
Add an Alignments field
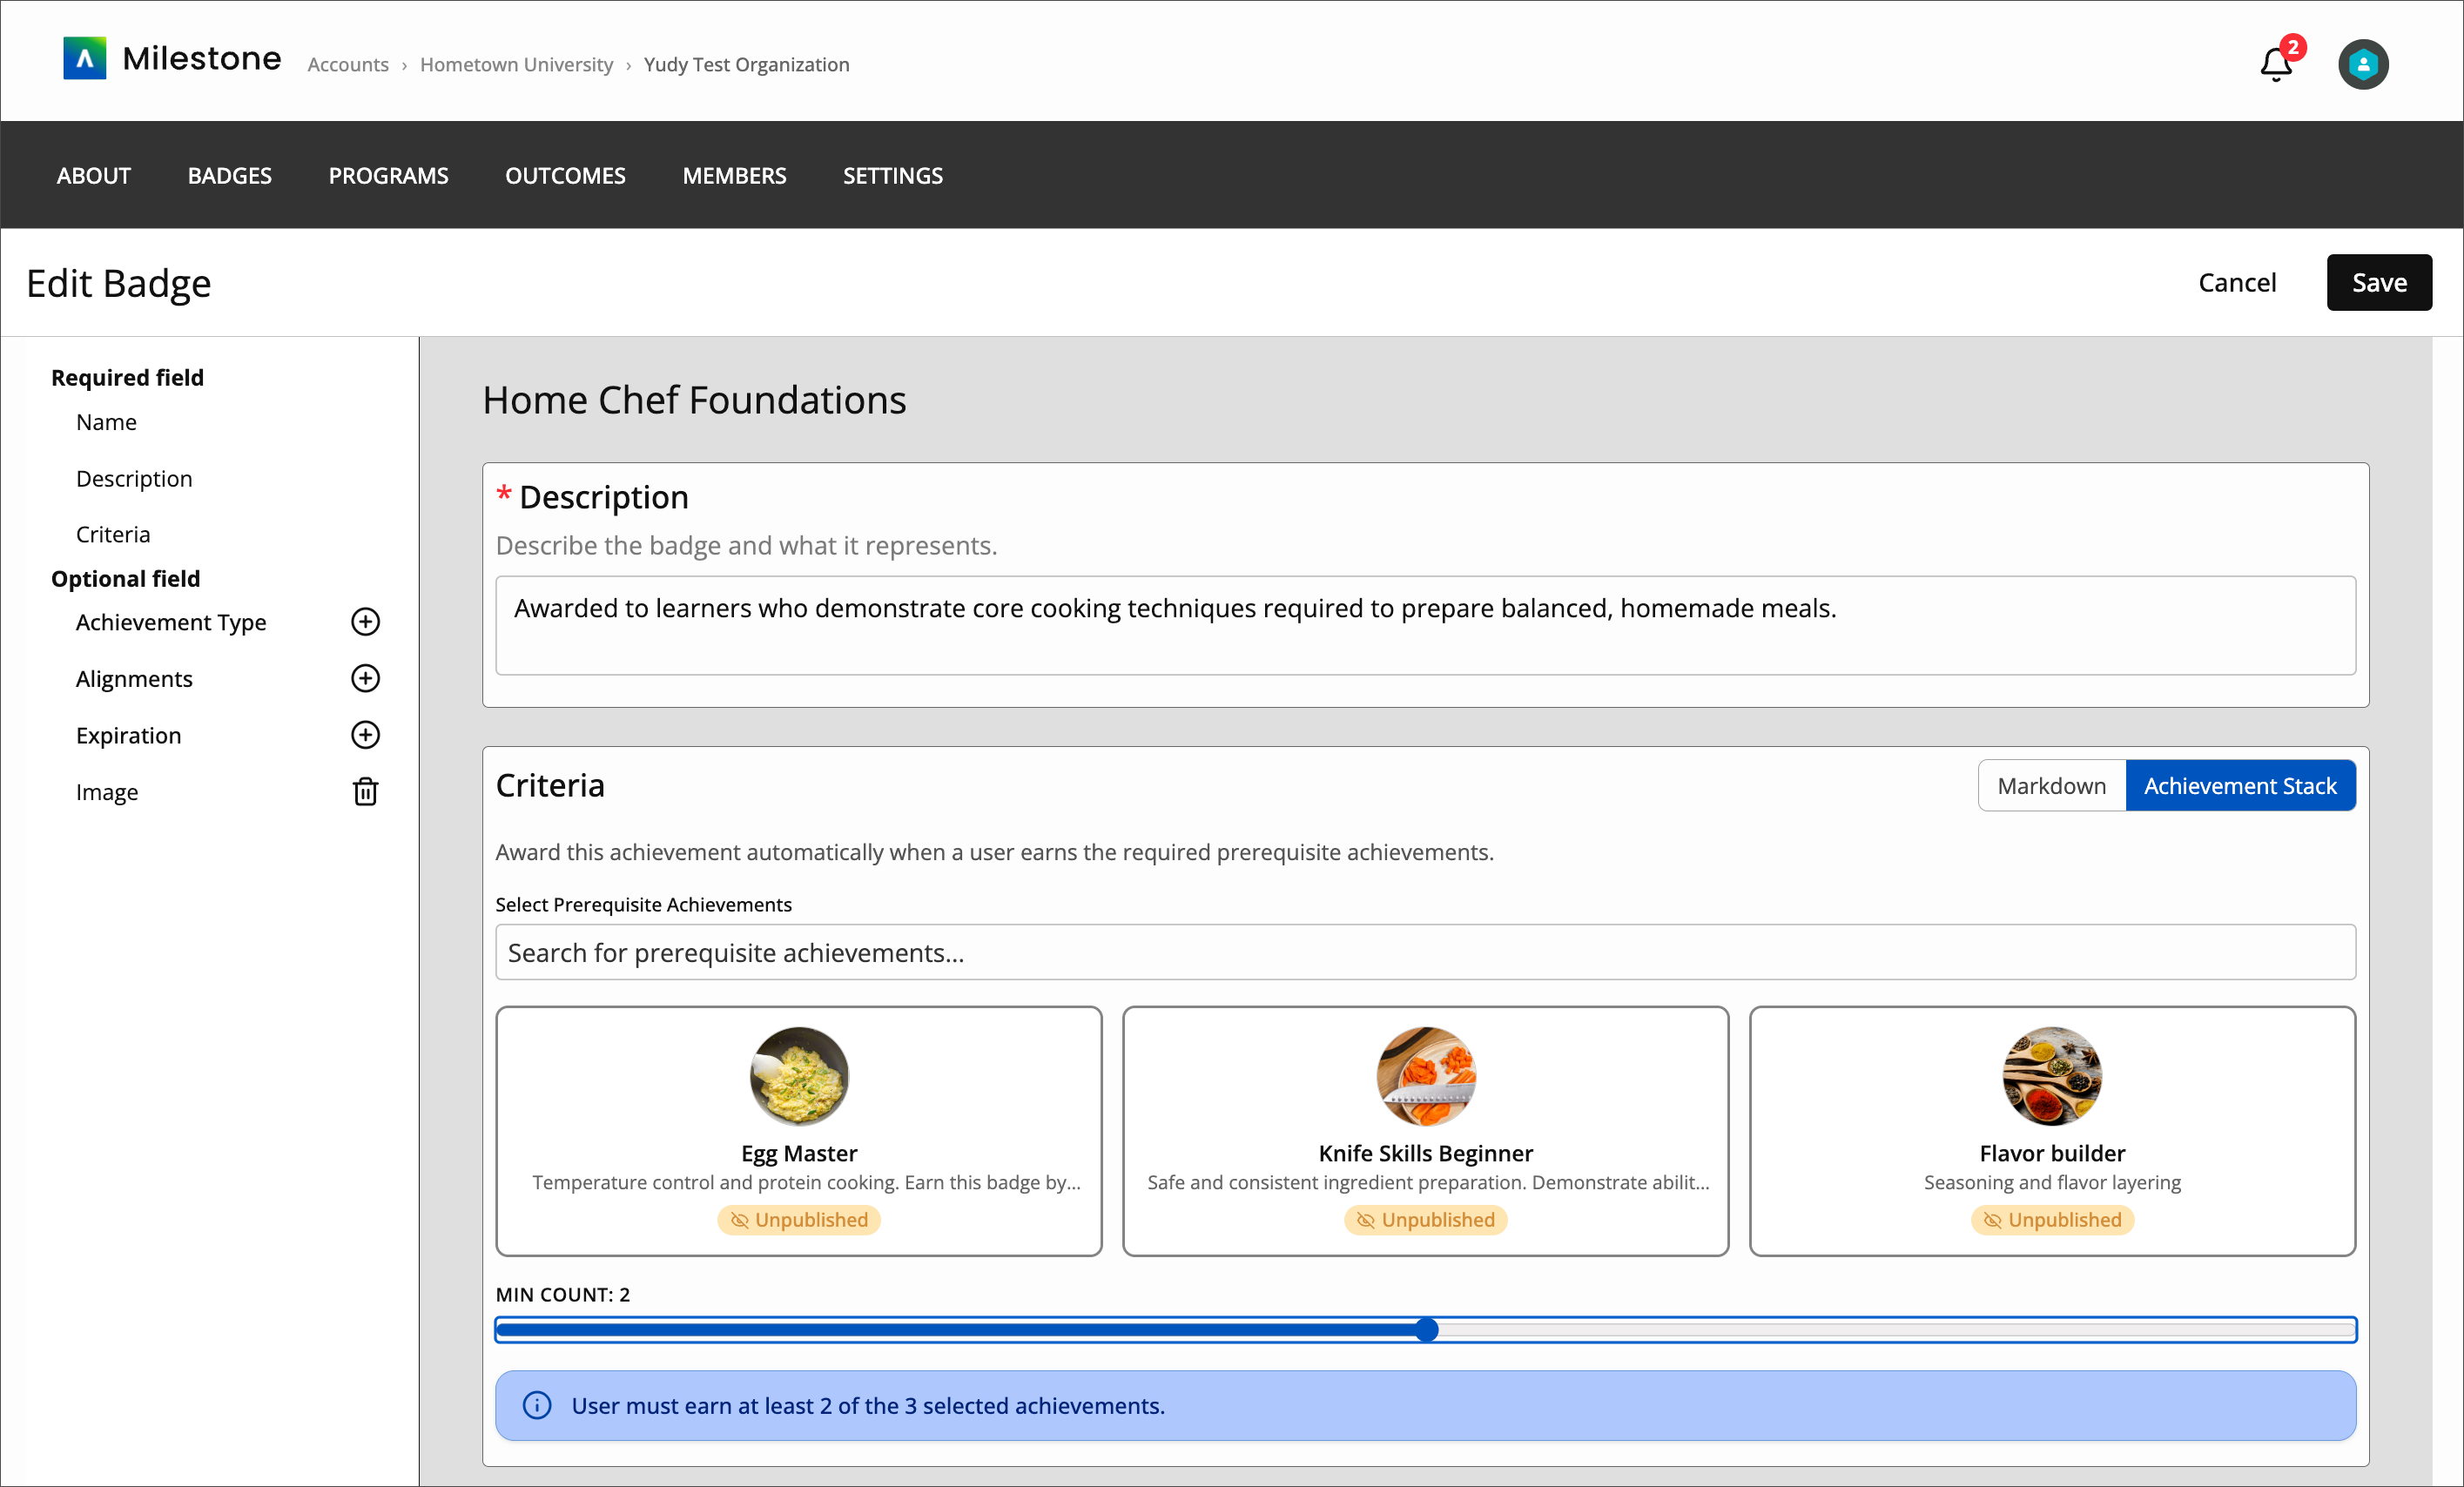point(366,678)
